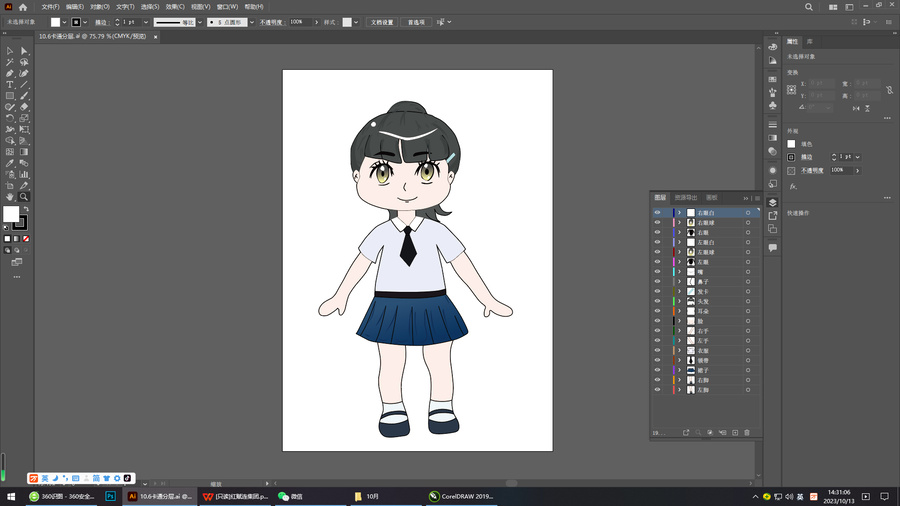The height and width of the screenshot is (506, 900).
Task: Select the Hand tool
Action: tap(10, 197)
